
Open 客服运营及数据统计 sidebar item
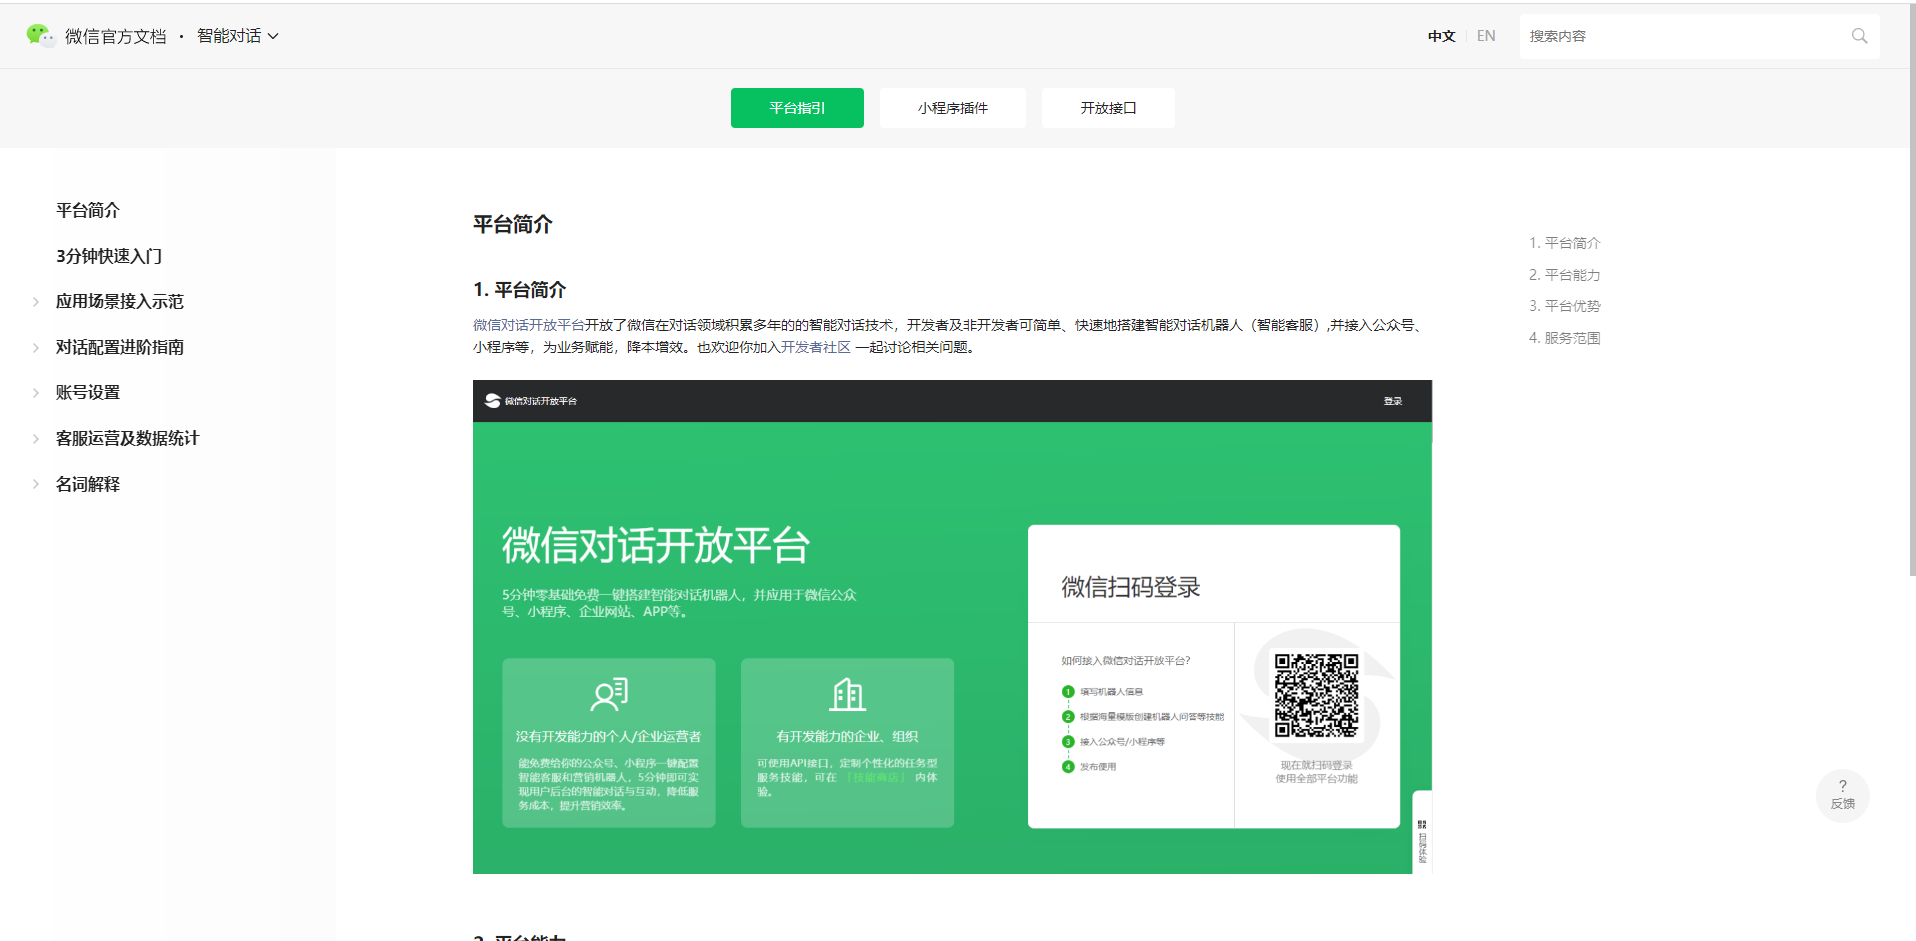coord(128,438)
